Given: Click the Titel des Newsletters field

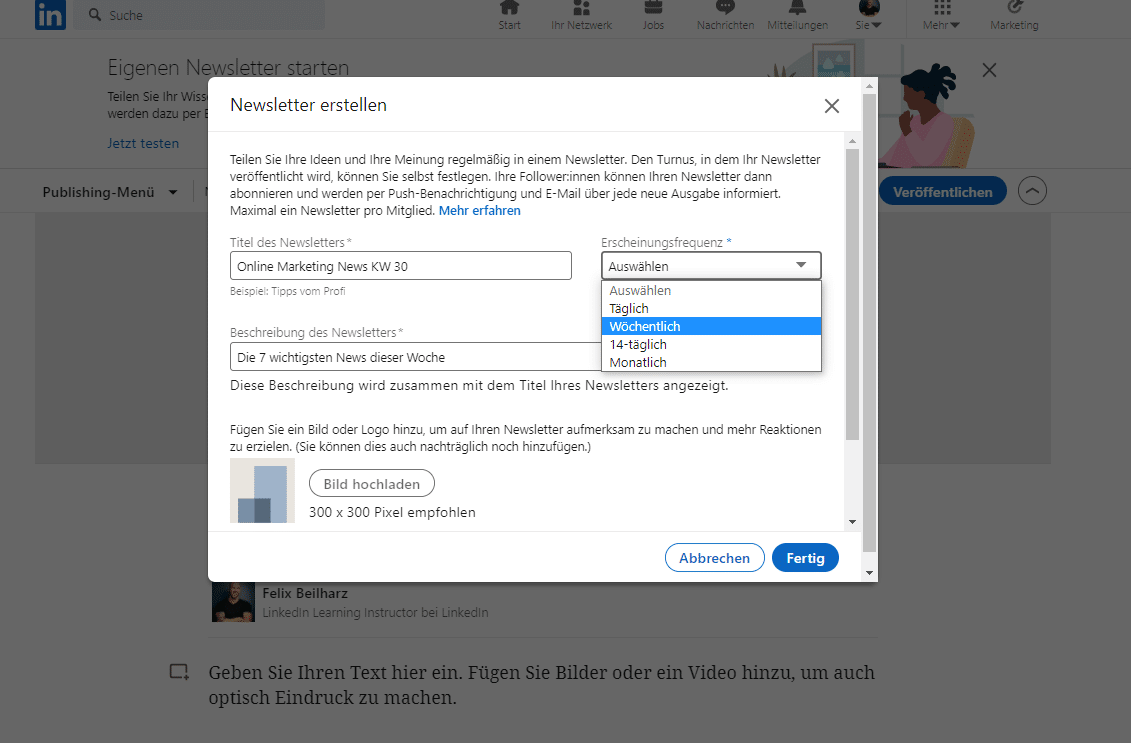Looking at the screenshot, I should (400, 266).
